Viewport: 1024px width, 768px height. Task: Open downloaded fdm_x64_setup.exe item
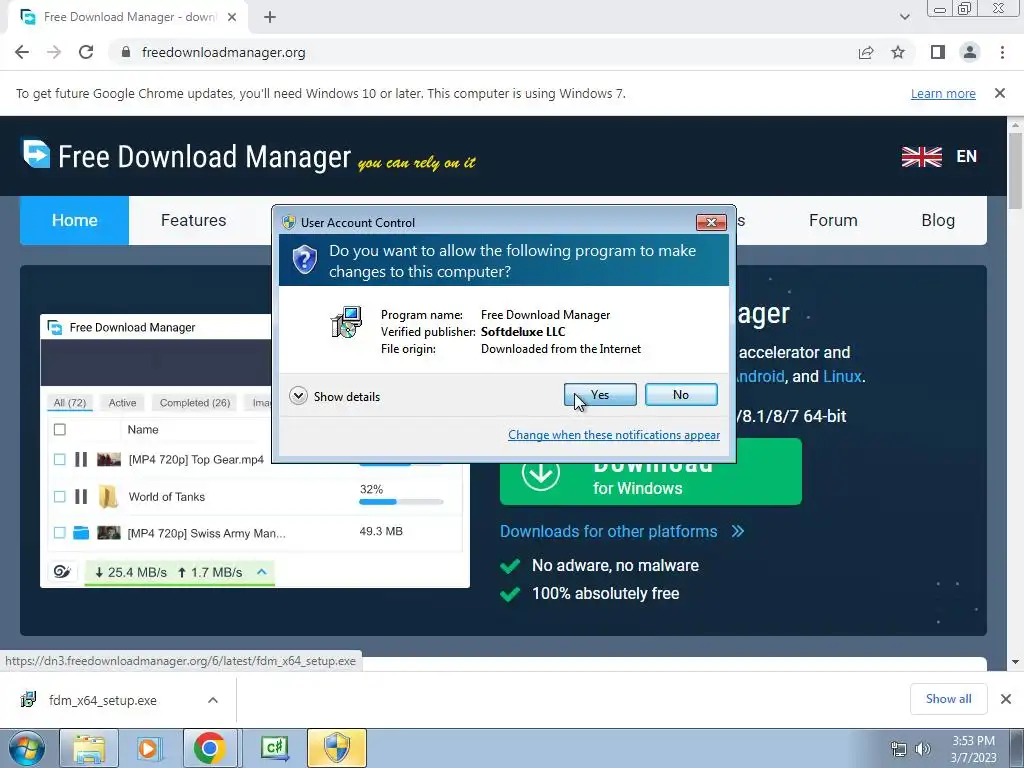103,700
